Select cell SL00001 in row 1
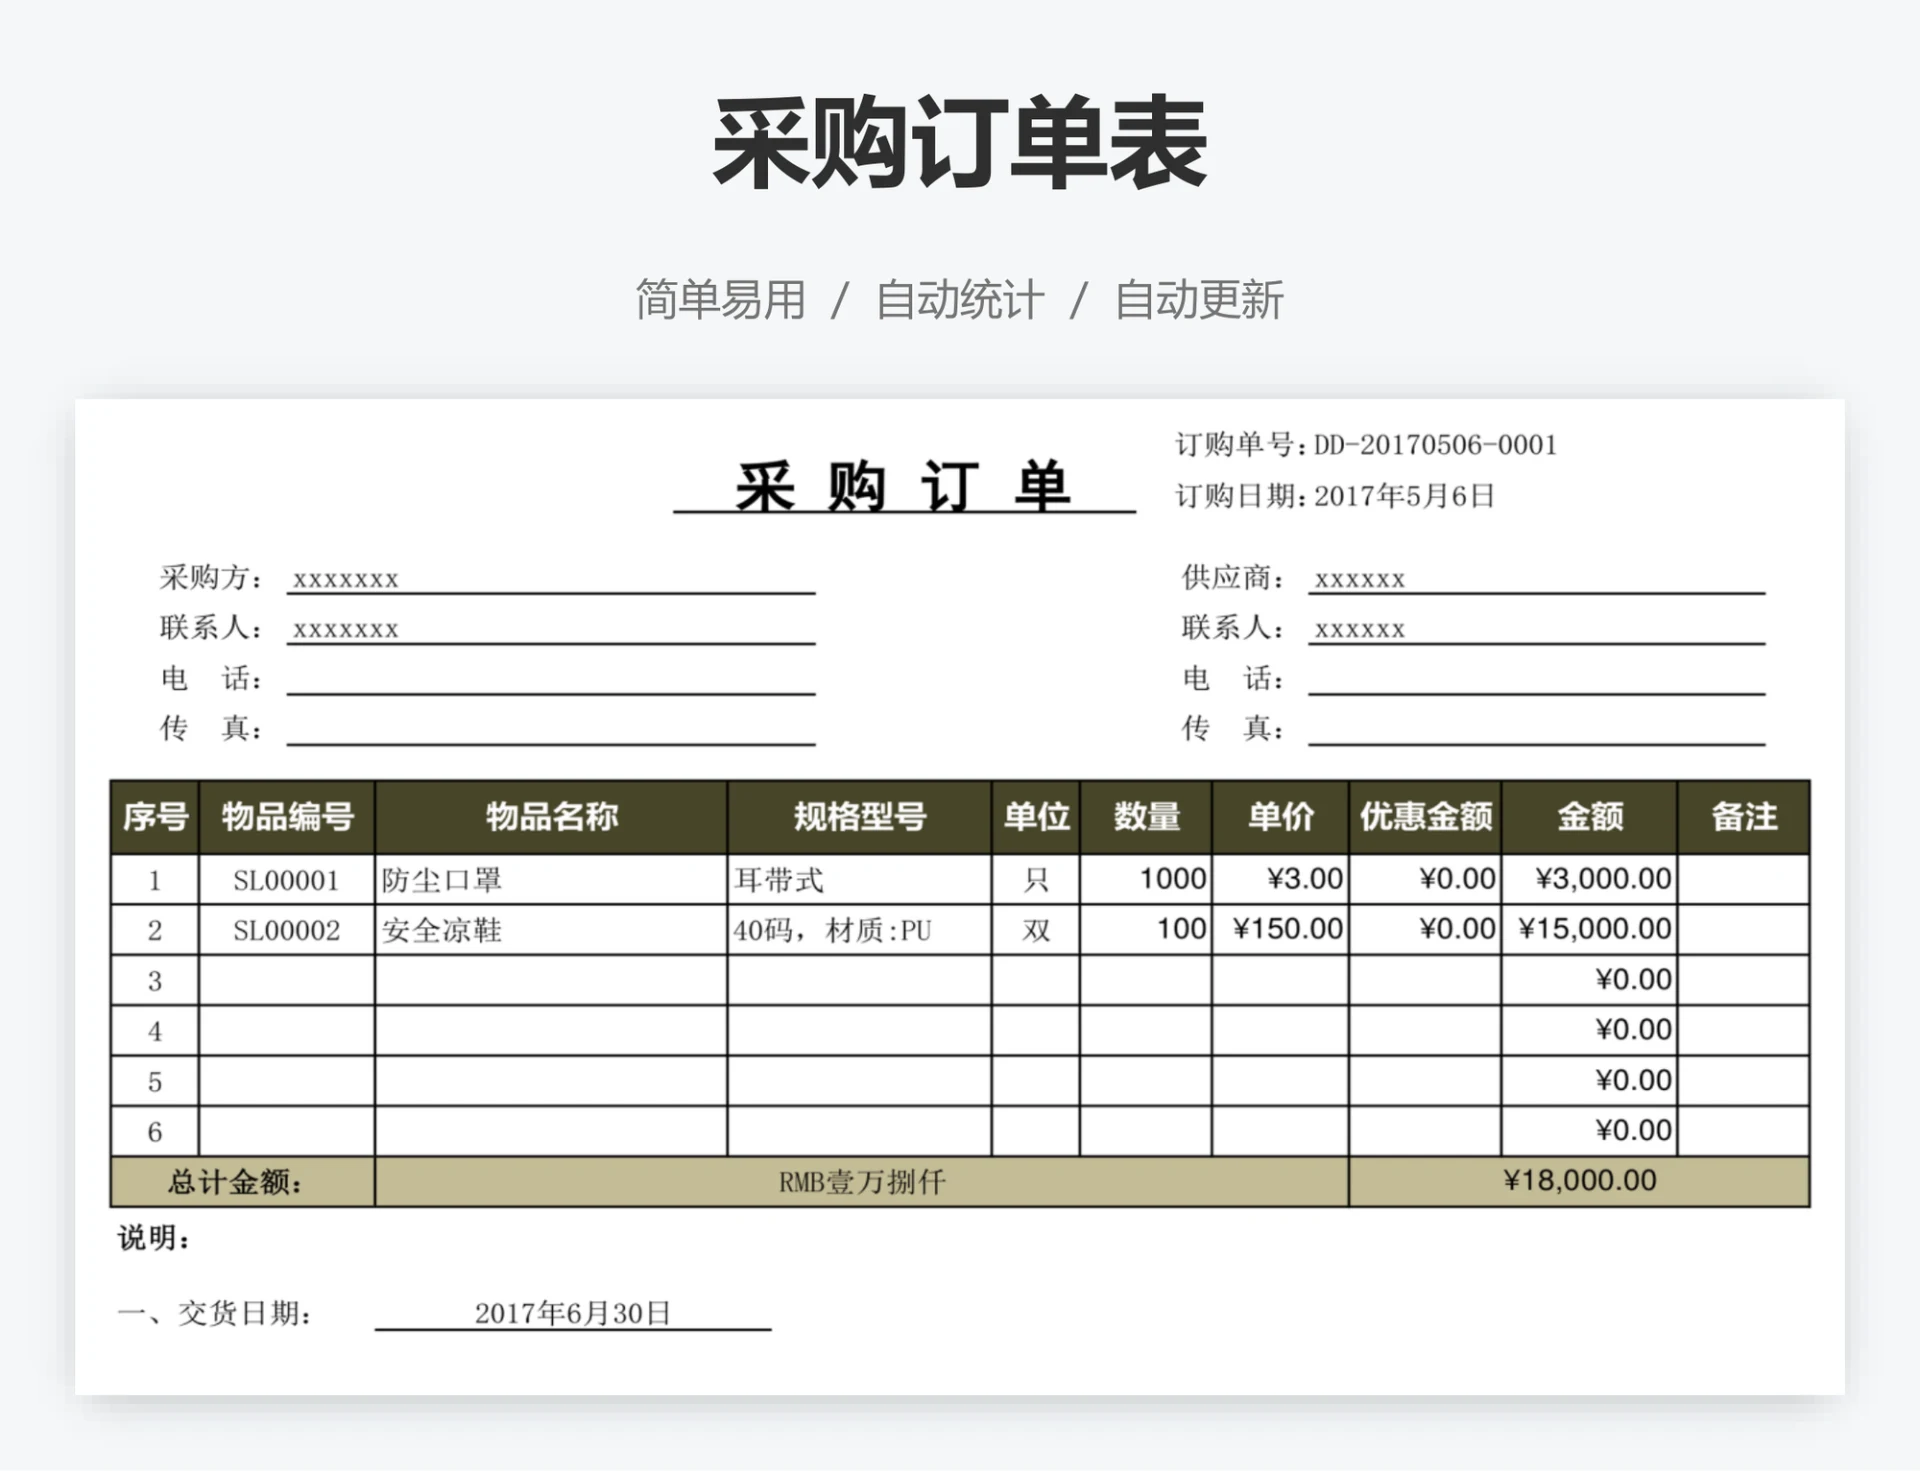Image resolution: width=1920 pixels, height=1471 pixels. point(285,879)
